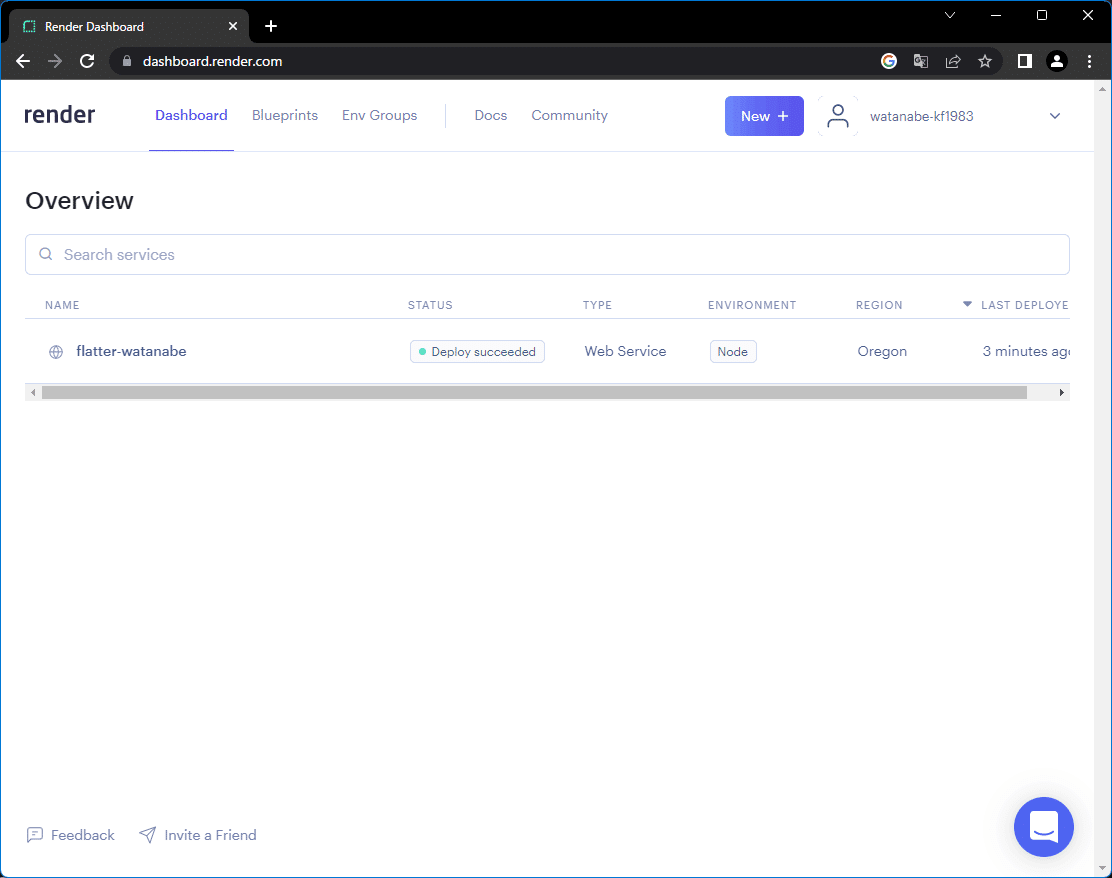Viewport: 1112px width, 878px height.
Task: Go forward in browser history
Action: pyautogui.click(x=55, y=61)
